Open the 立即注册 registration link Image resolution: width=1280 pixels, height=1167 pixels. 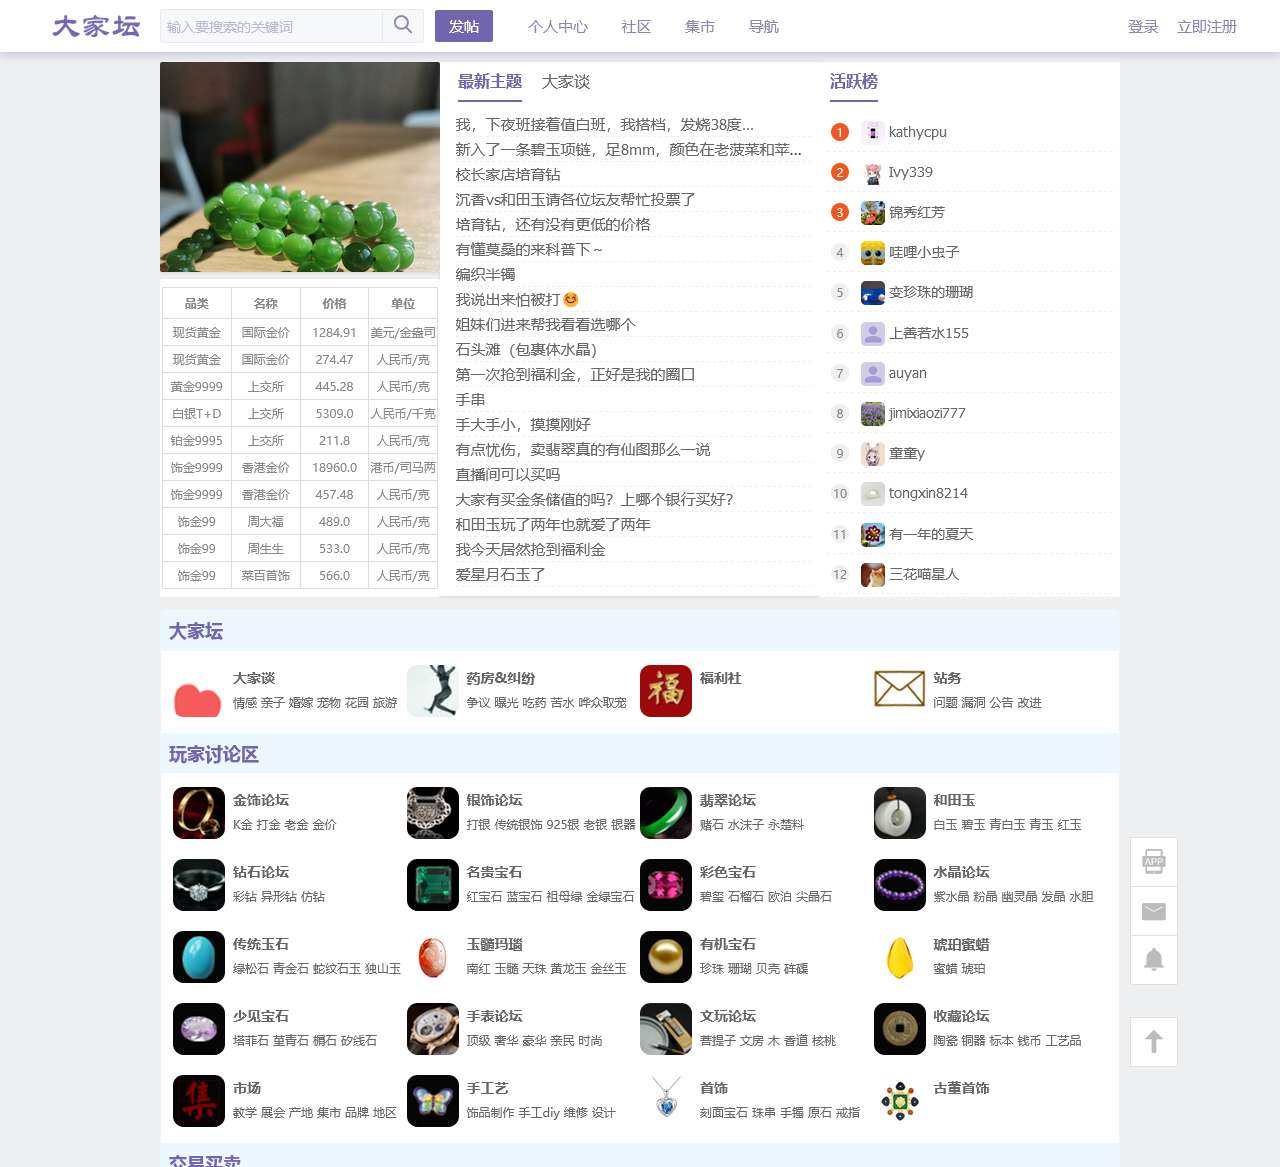tap(1207, 27)
